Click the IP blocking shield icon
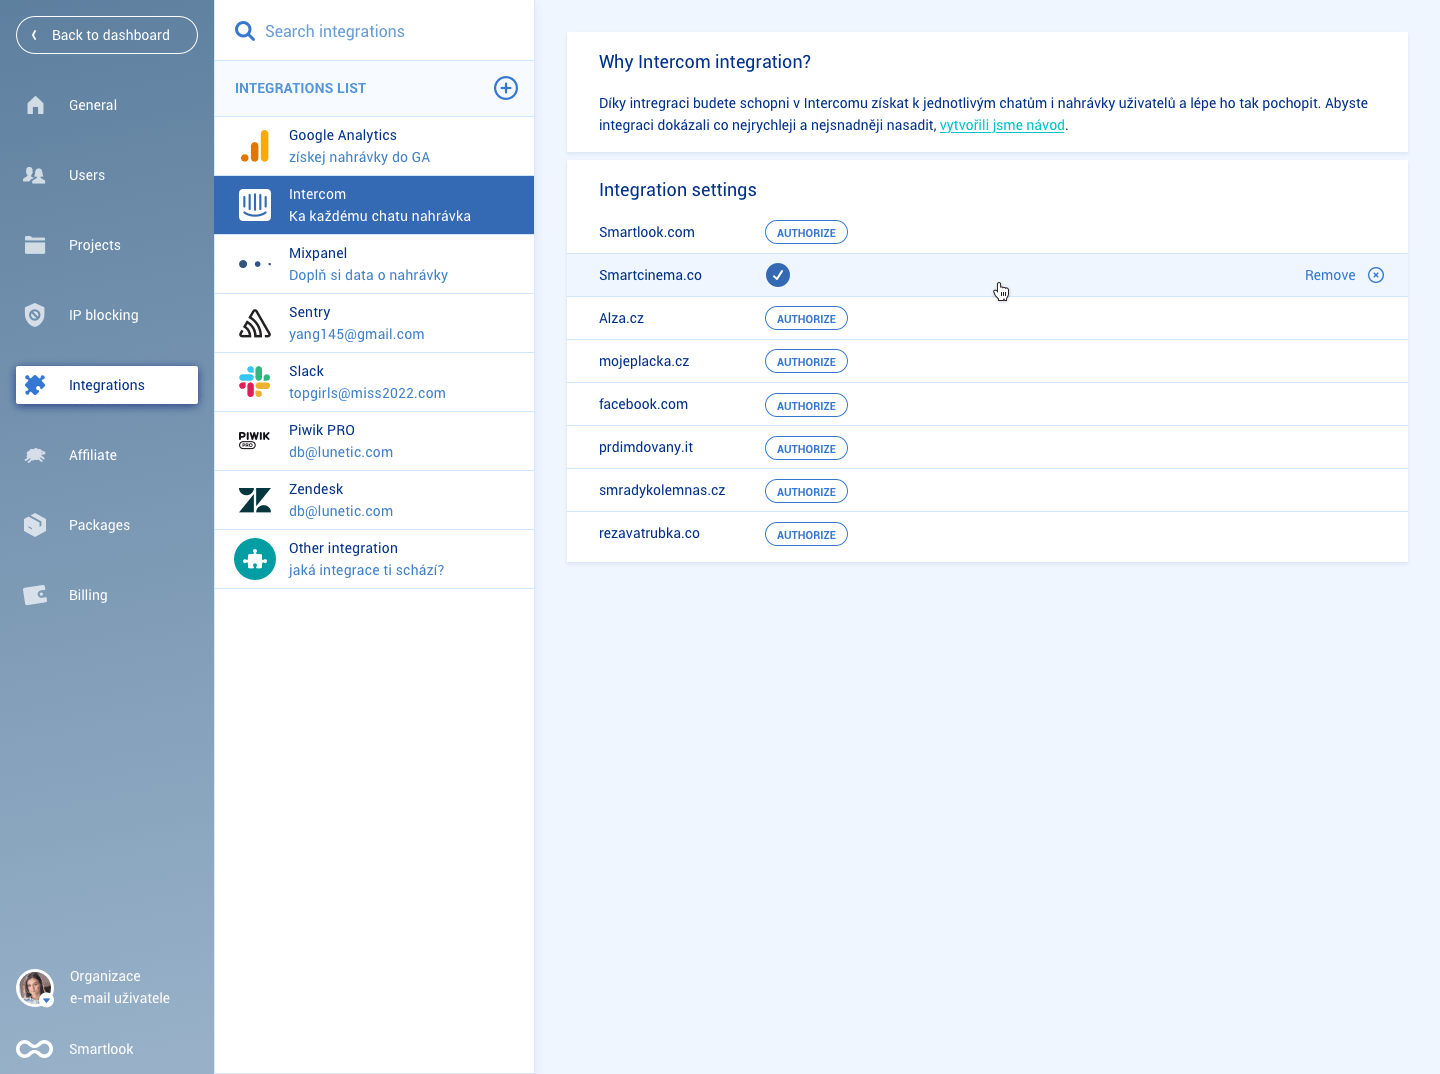The image size is (1440, 1074). pos(35,315)
